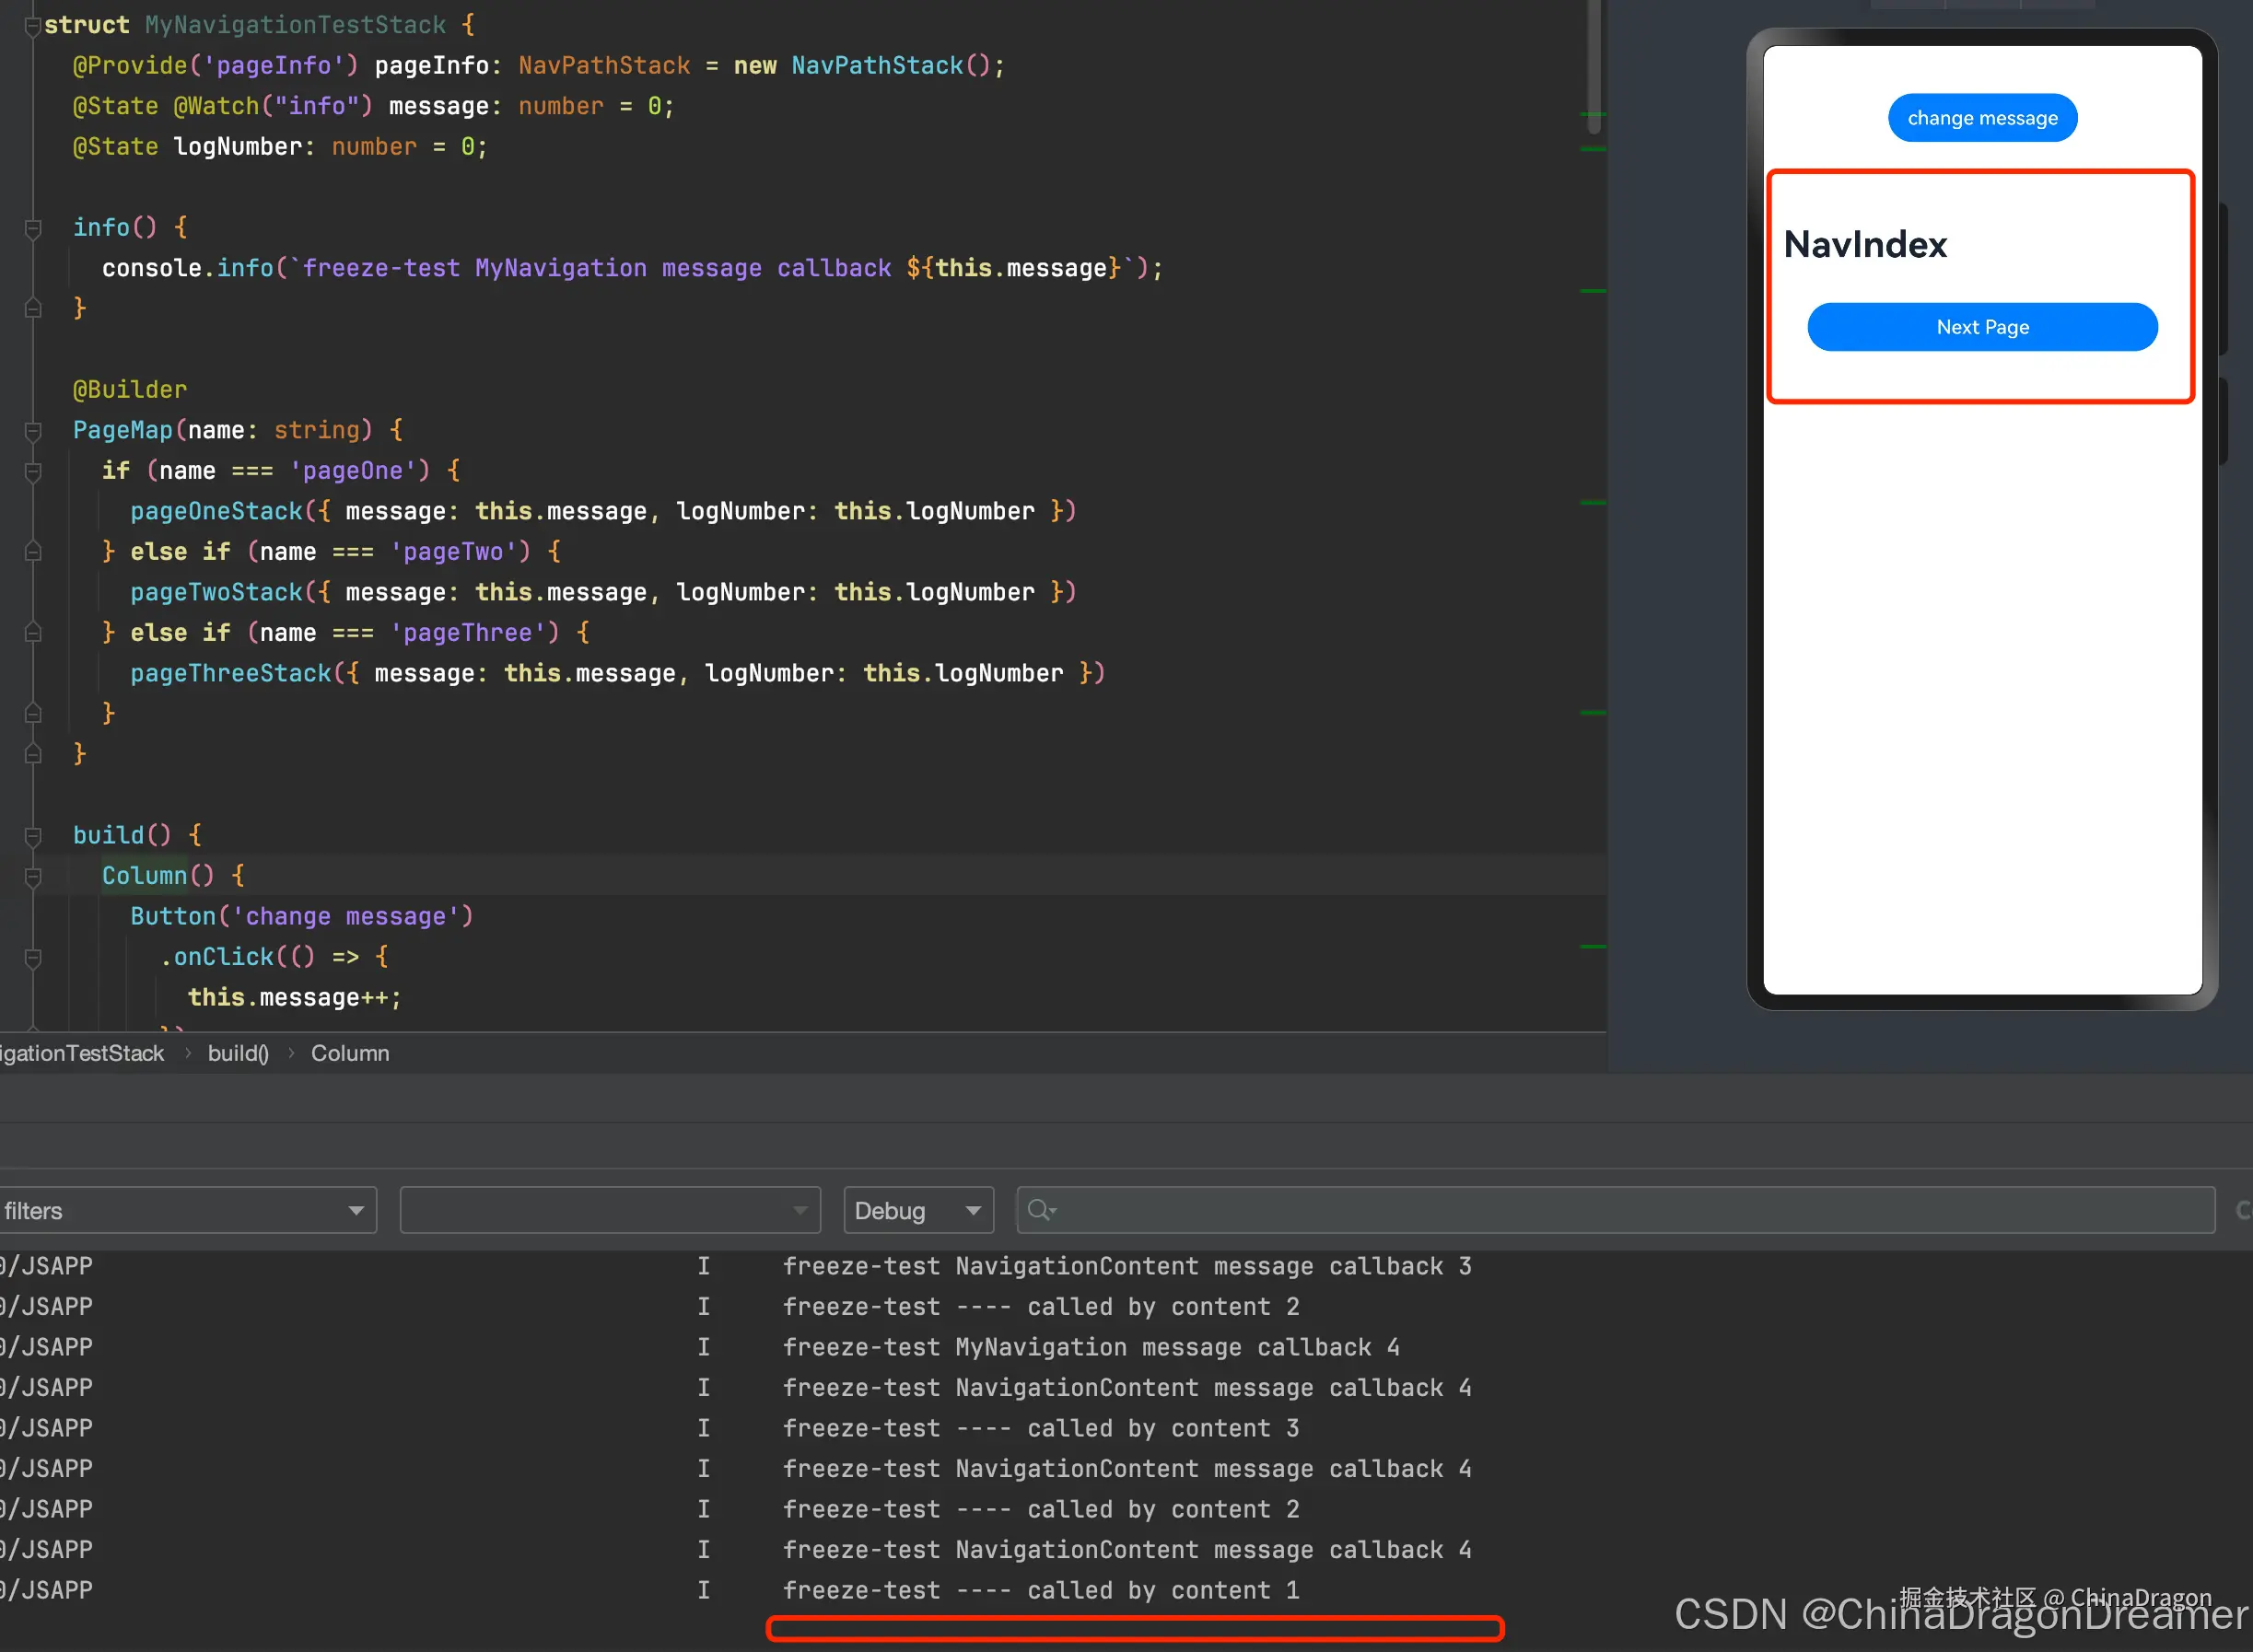Click '@Watch("info")' decorator in code
The width and height of the screenshot is (2253, 1652).
point(273,106)
